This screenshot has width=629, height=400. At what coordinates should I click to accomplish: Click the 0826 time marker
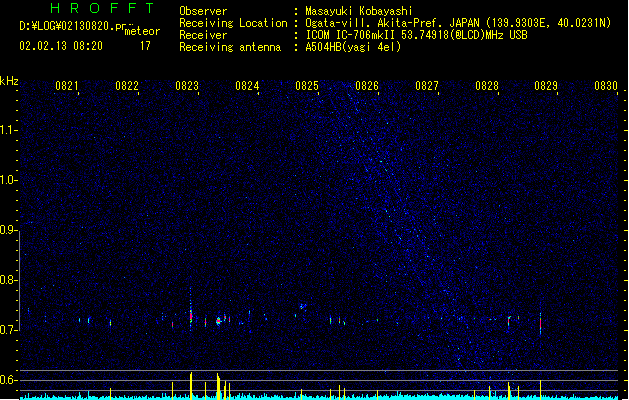(x=367, y=86)
